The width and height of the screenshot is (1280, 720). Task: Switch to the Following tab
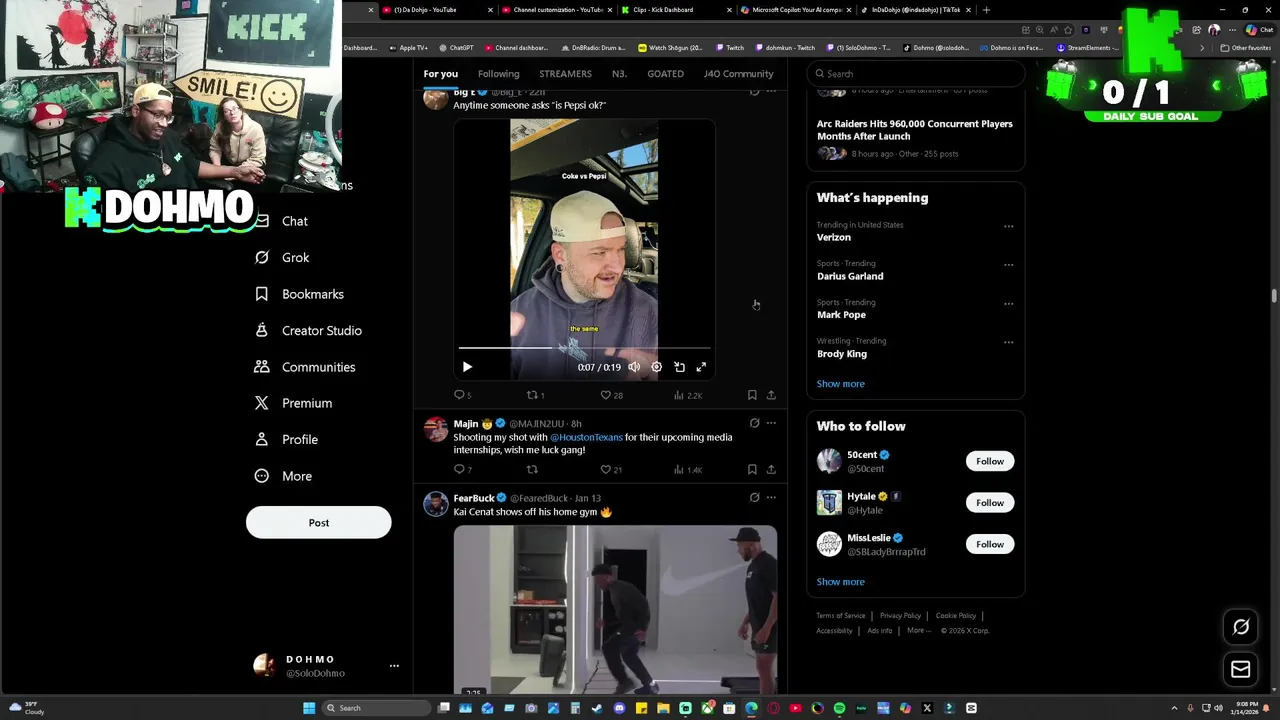coord(498,73)
